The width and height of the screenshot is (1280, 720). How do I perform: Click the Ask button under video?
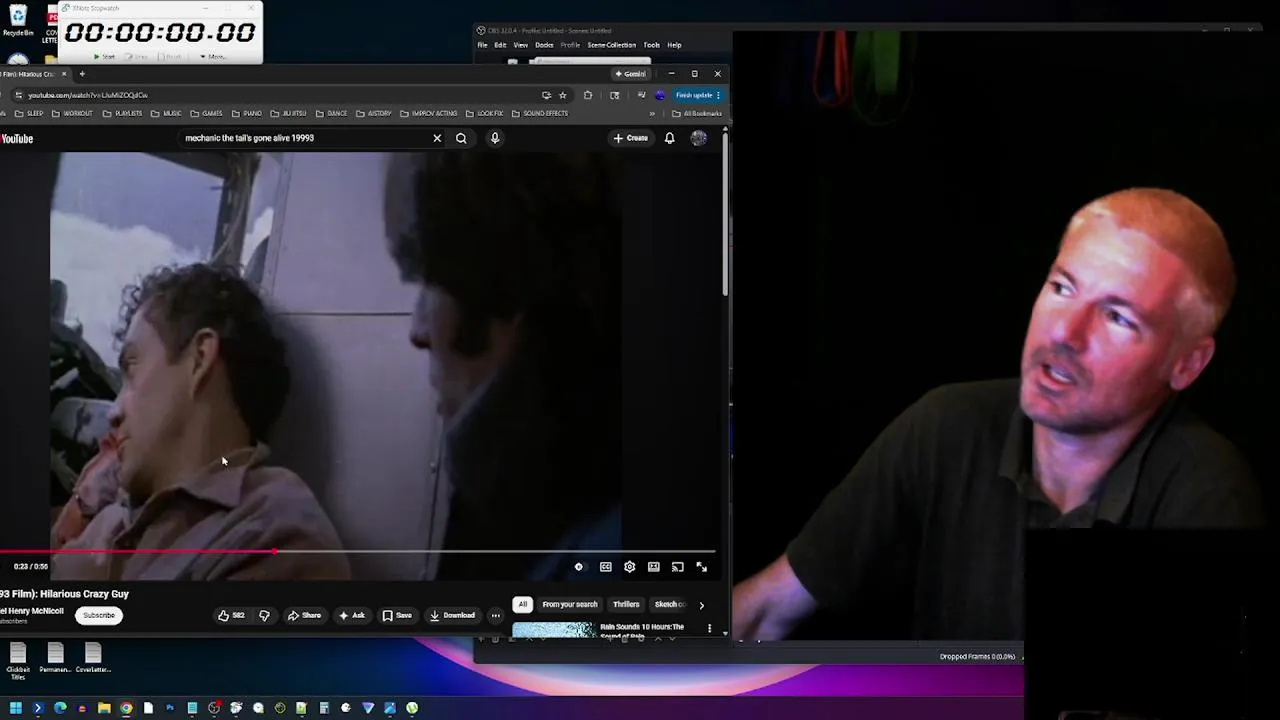pyautogui.click(x=351, y=615)
